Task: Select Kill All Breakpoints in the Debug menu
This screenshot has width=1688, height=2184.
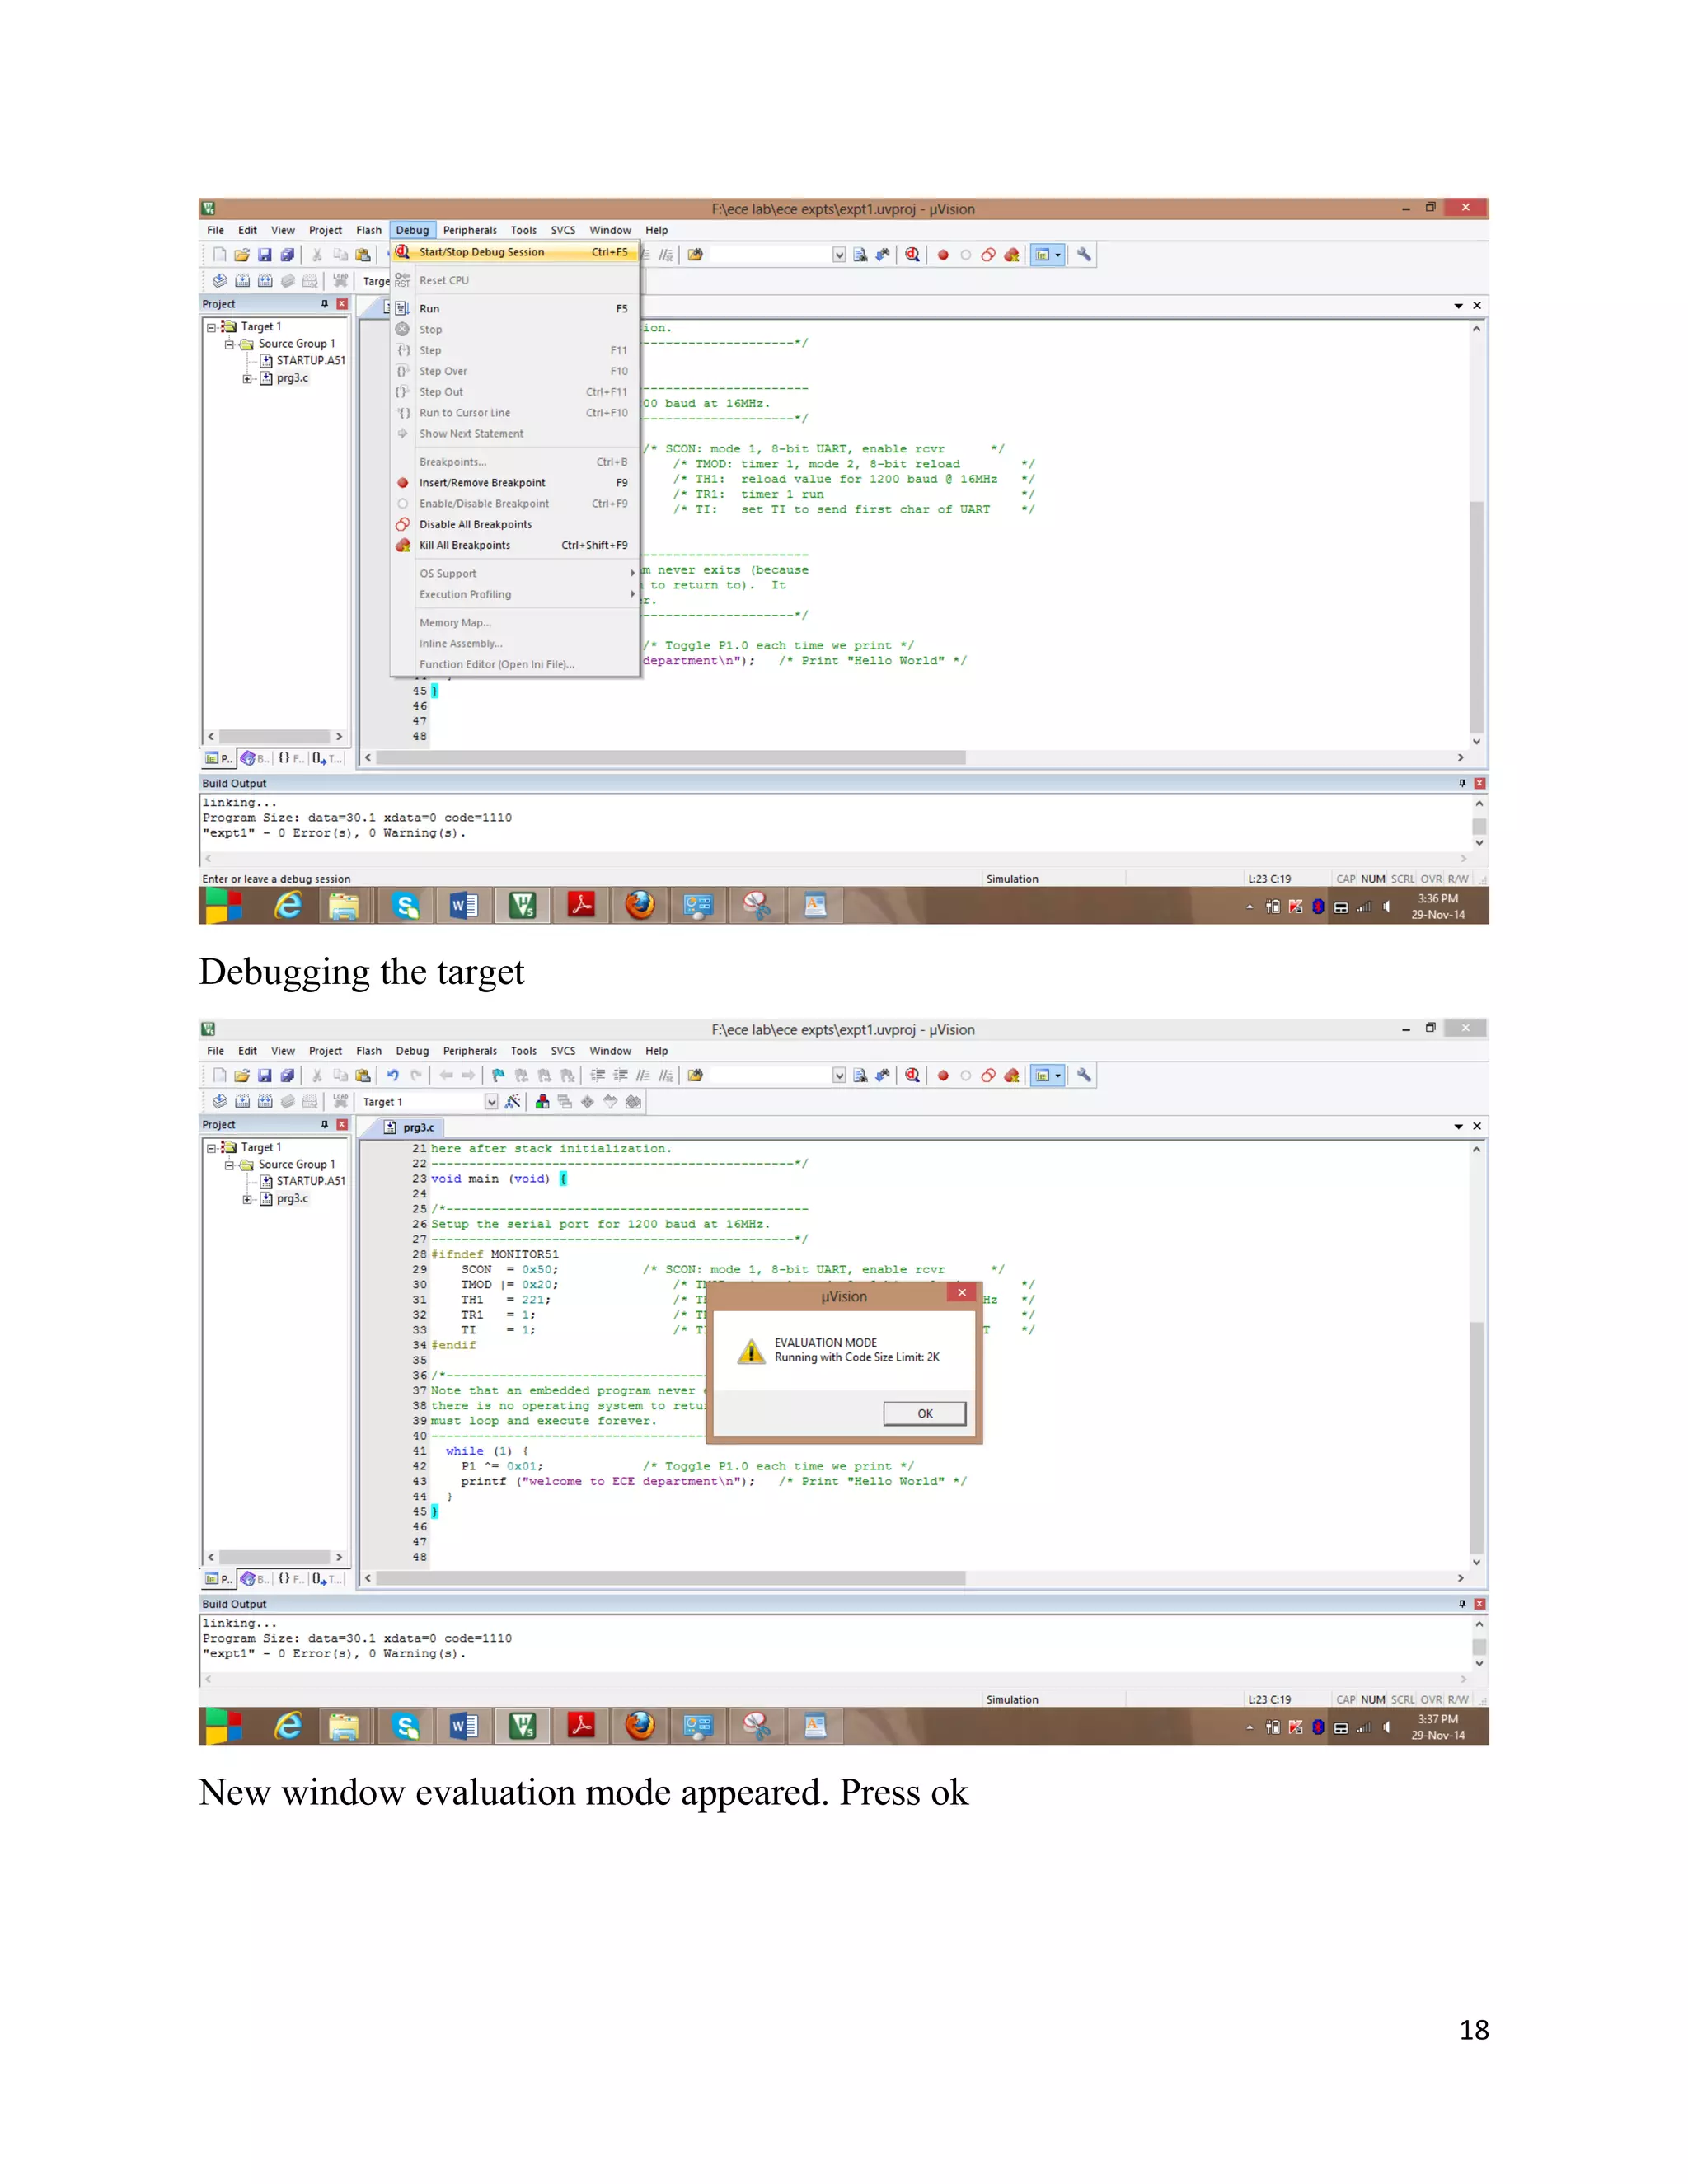Action: (x=514, y=545)
